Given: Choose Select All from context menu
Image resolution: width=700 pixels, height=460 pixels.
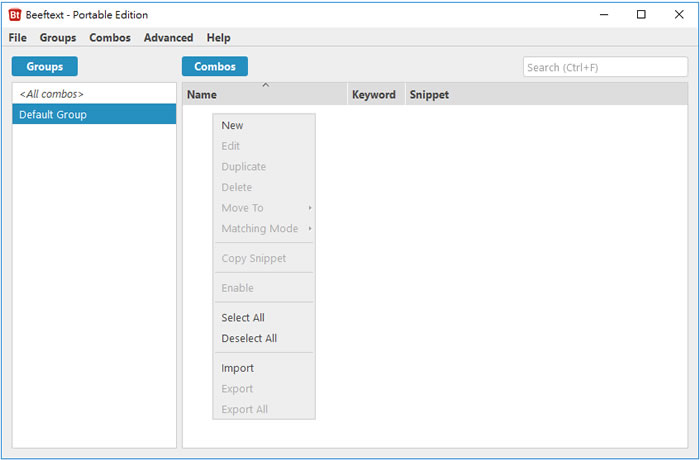Looking at the screenshot, I should tap(243, 318).
